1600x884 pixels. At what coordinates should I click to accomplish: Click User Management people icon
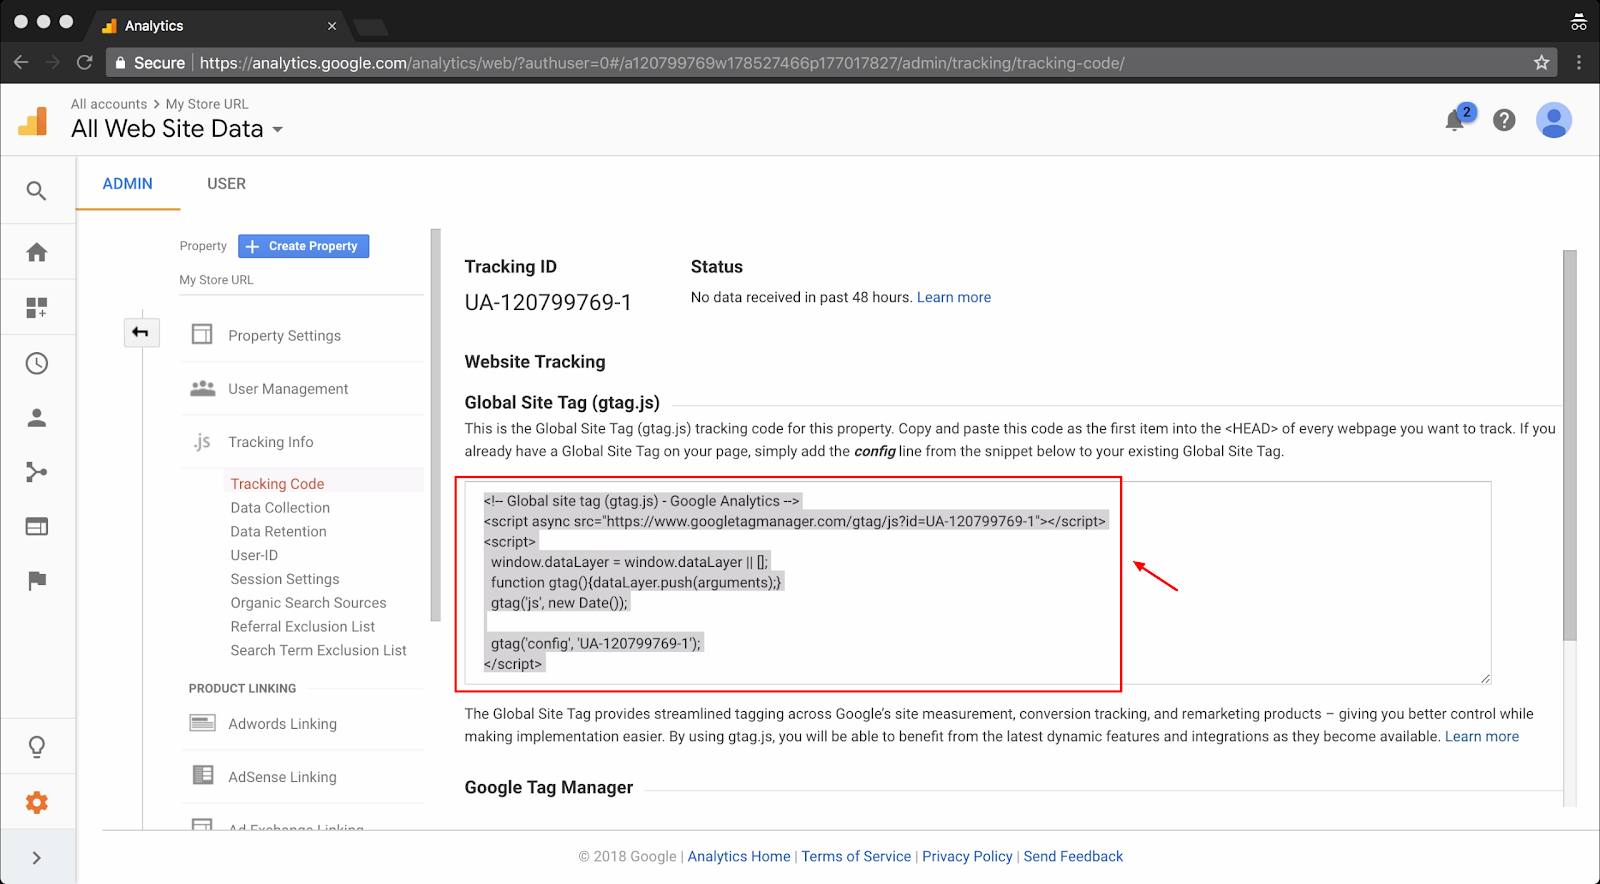203,388
